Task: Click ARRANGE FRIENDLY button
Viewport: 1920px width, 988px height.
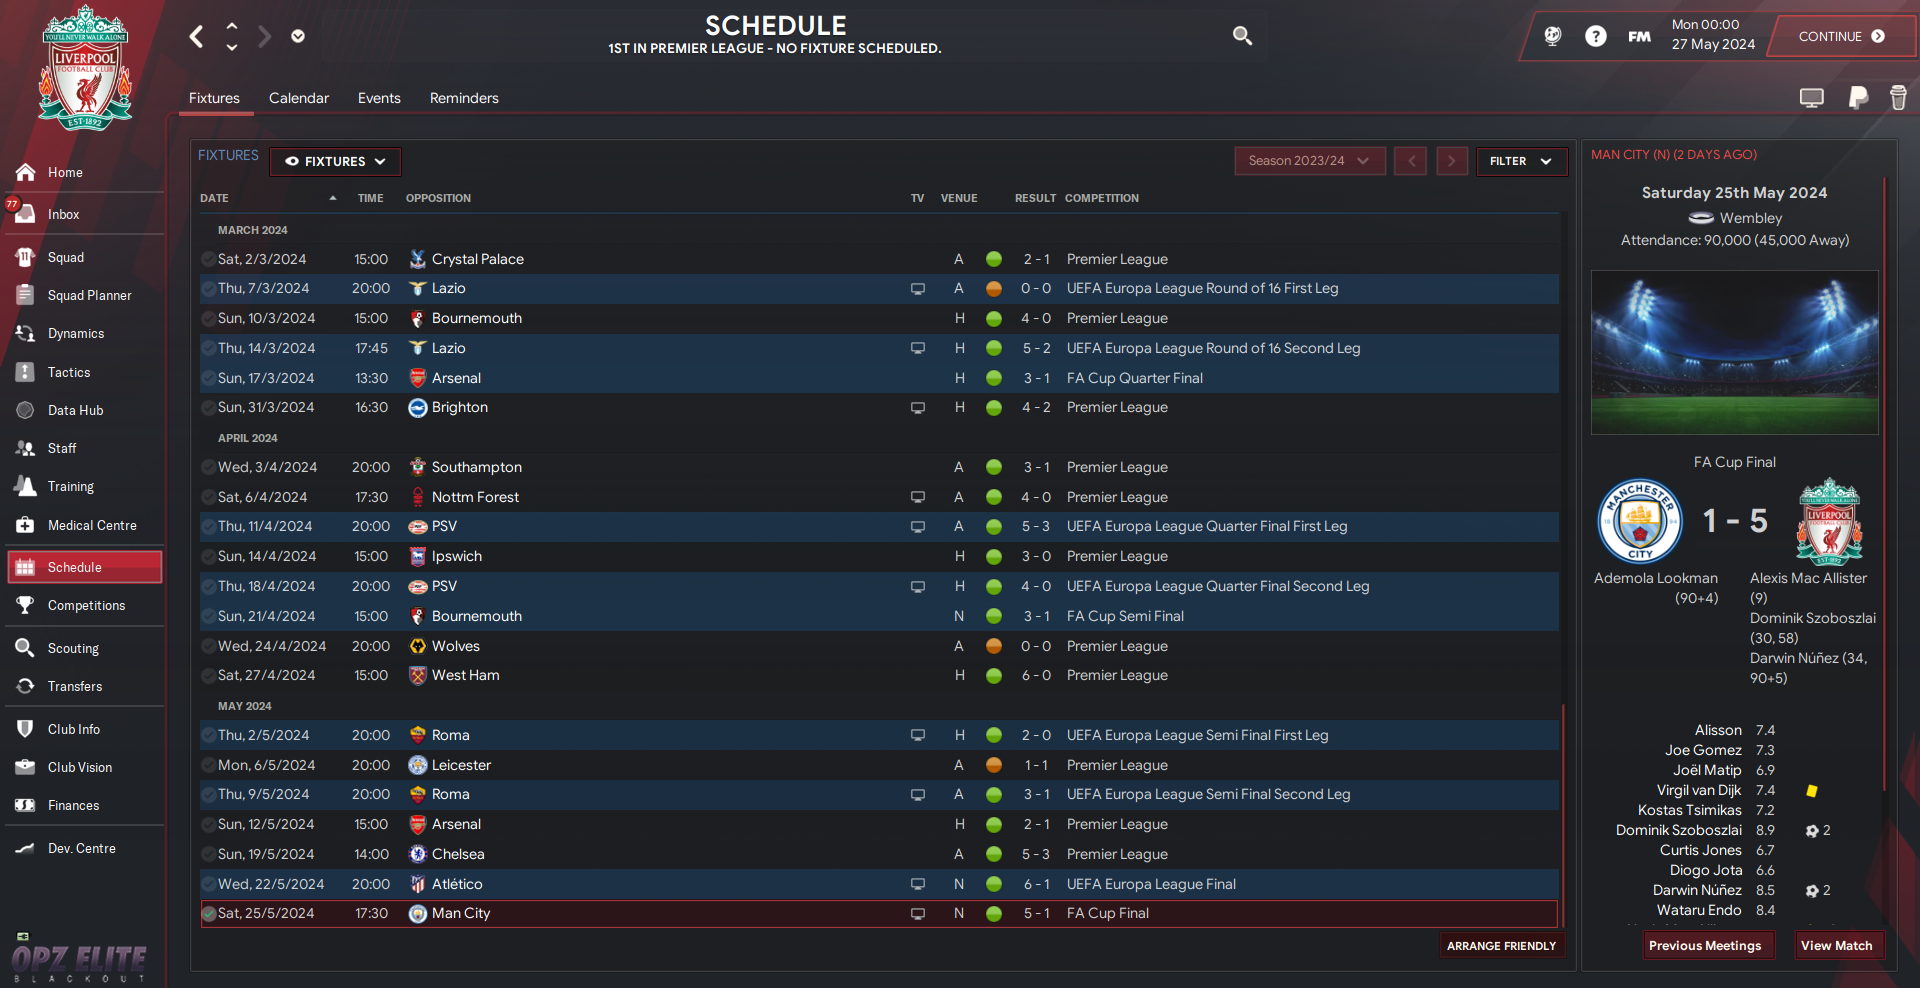Action: [x=1501, y=946]
